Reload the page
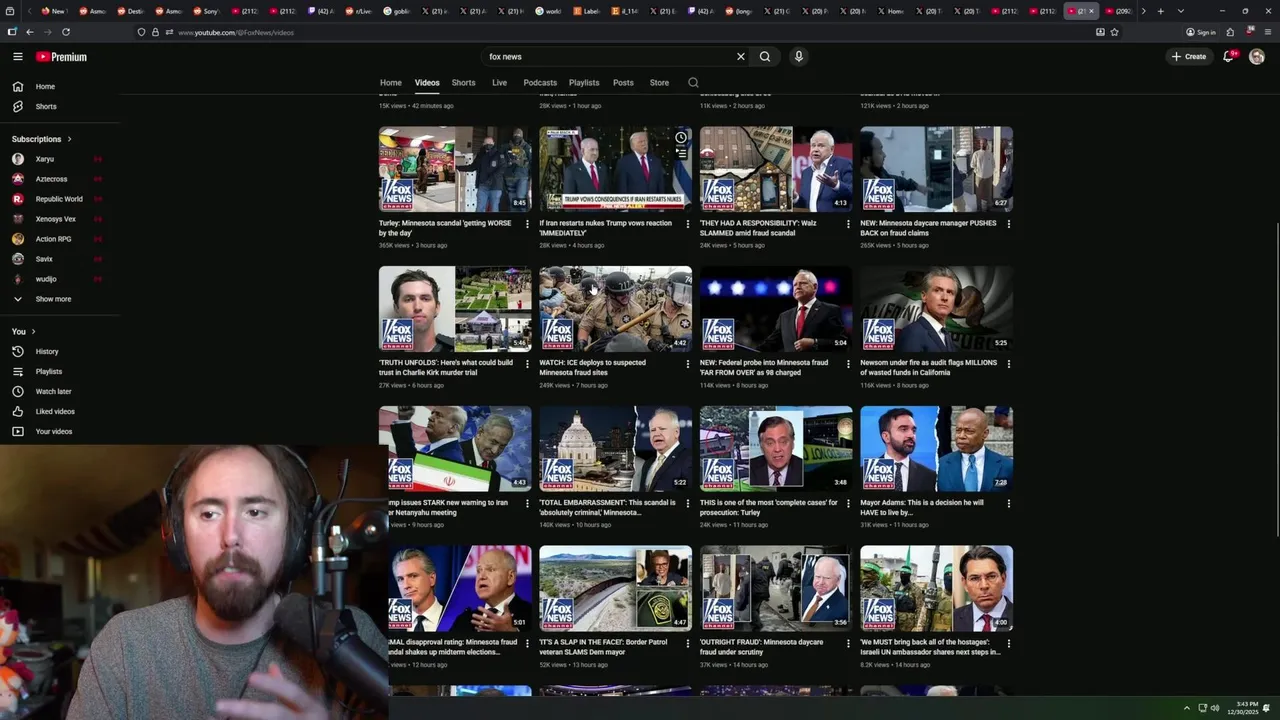The width and height of the screenshot is (1280, 720). 66,32
